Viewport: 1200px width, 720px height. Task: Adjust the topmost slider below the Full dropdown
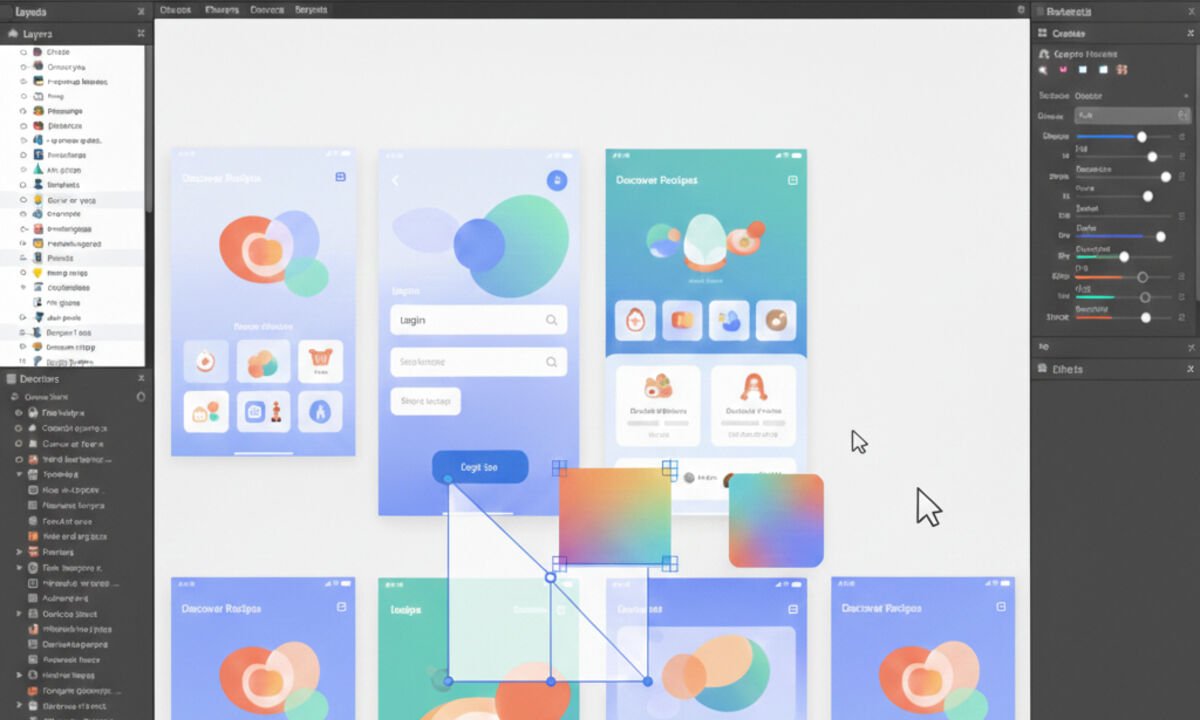coord(1124,136)
